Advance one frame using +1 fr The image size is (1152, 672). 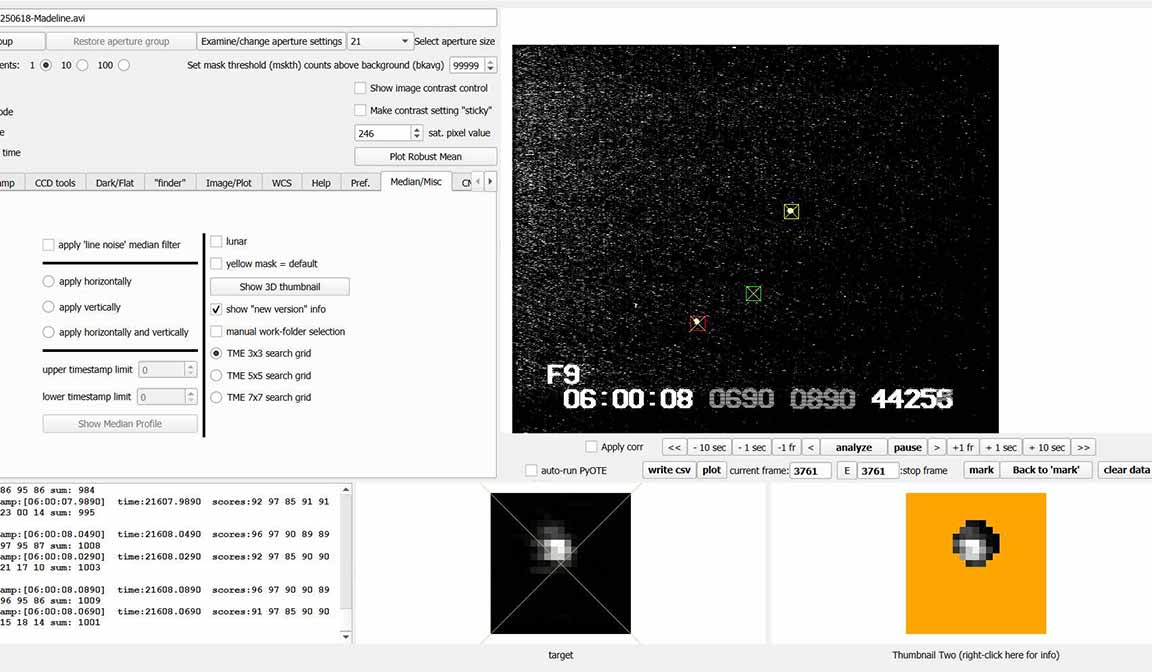pos(963,447)
